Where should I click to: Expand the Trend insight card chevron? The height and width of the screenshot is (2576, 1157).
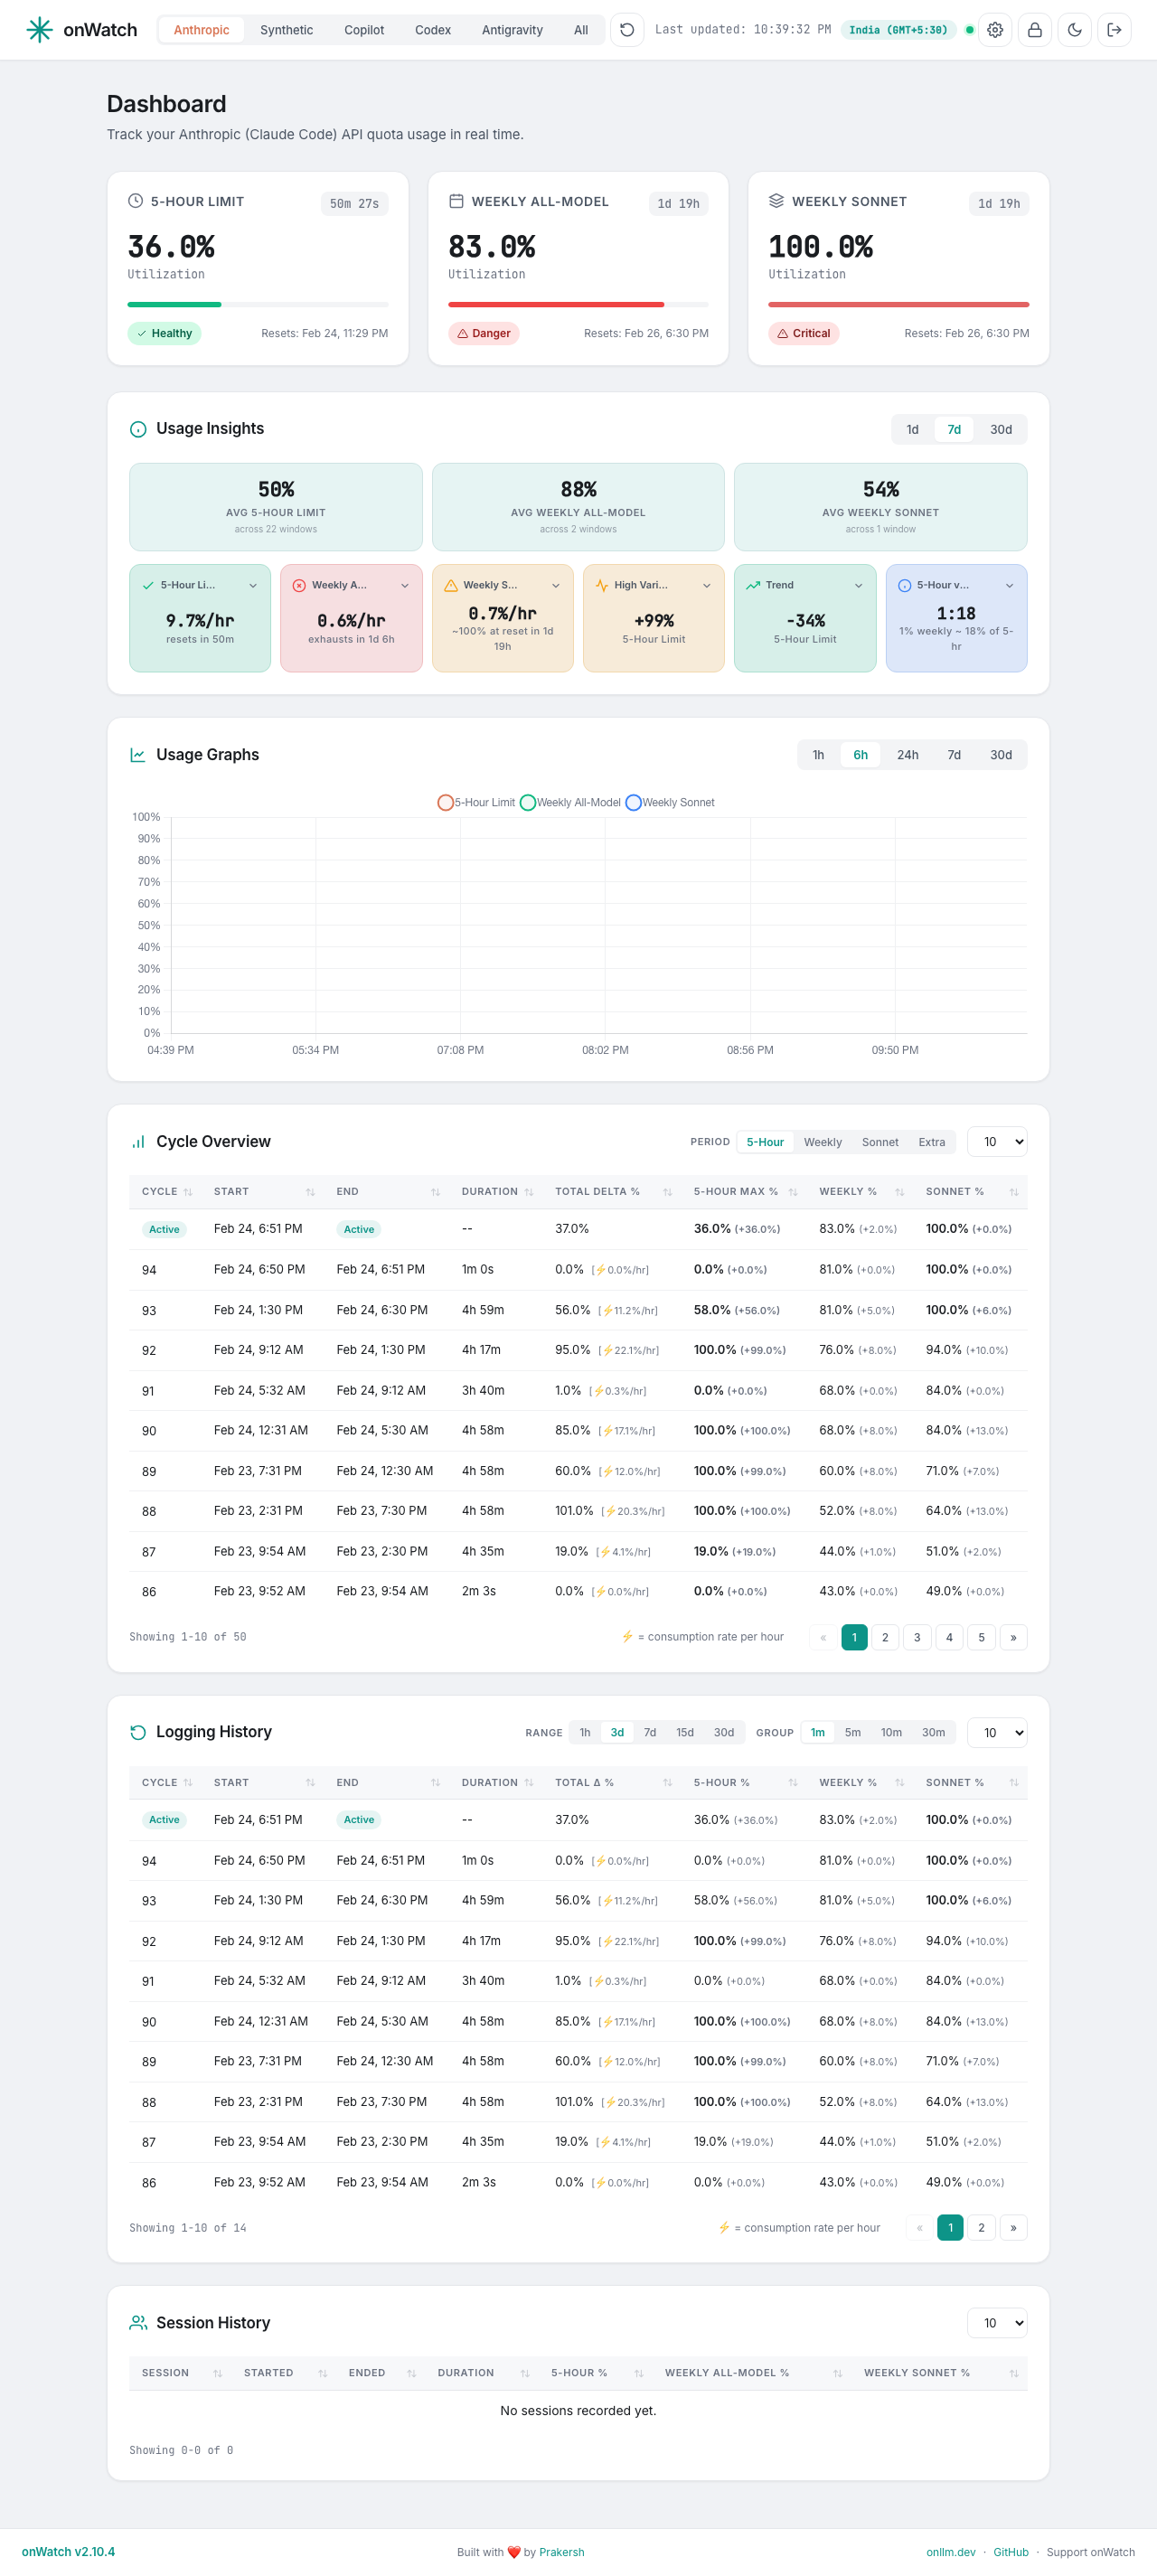pos(858,586)
